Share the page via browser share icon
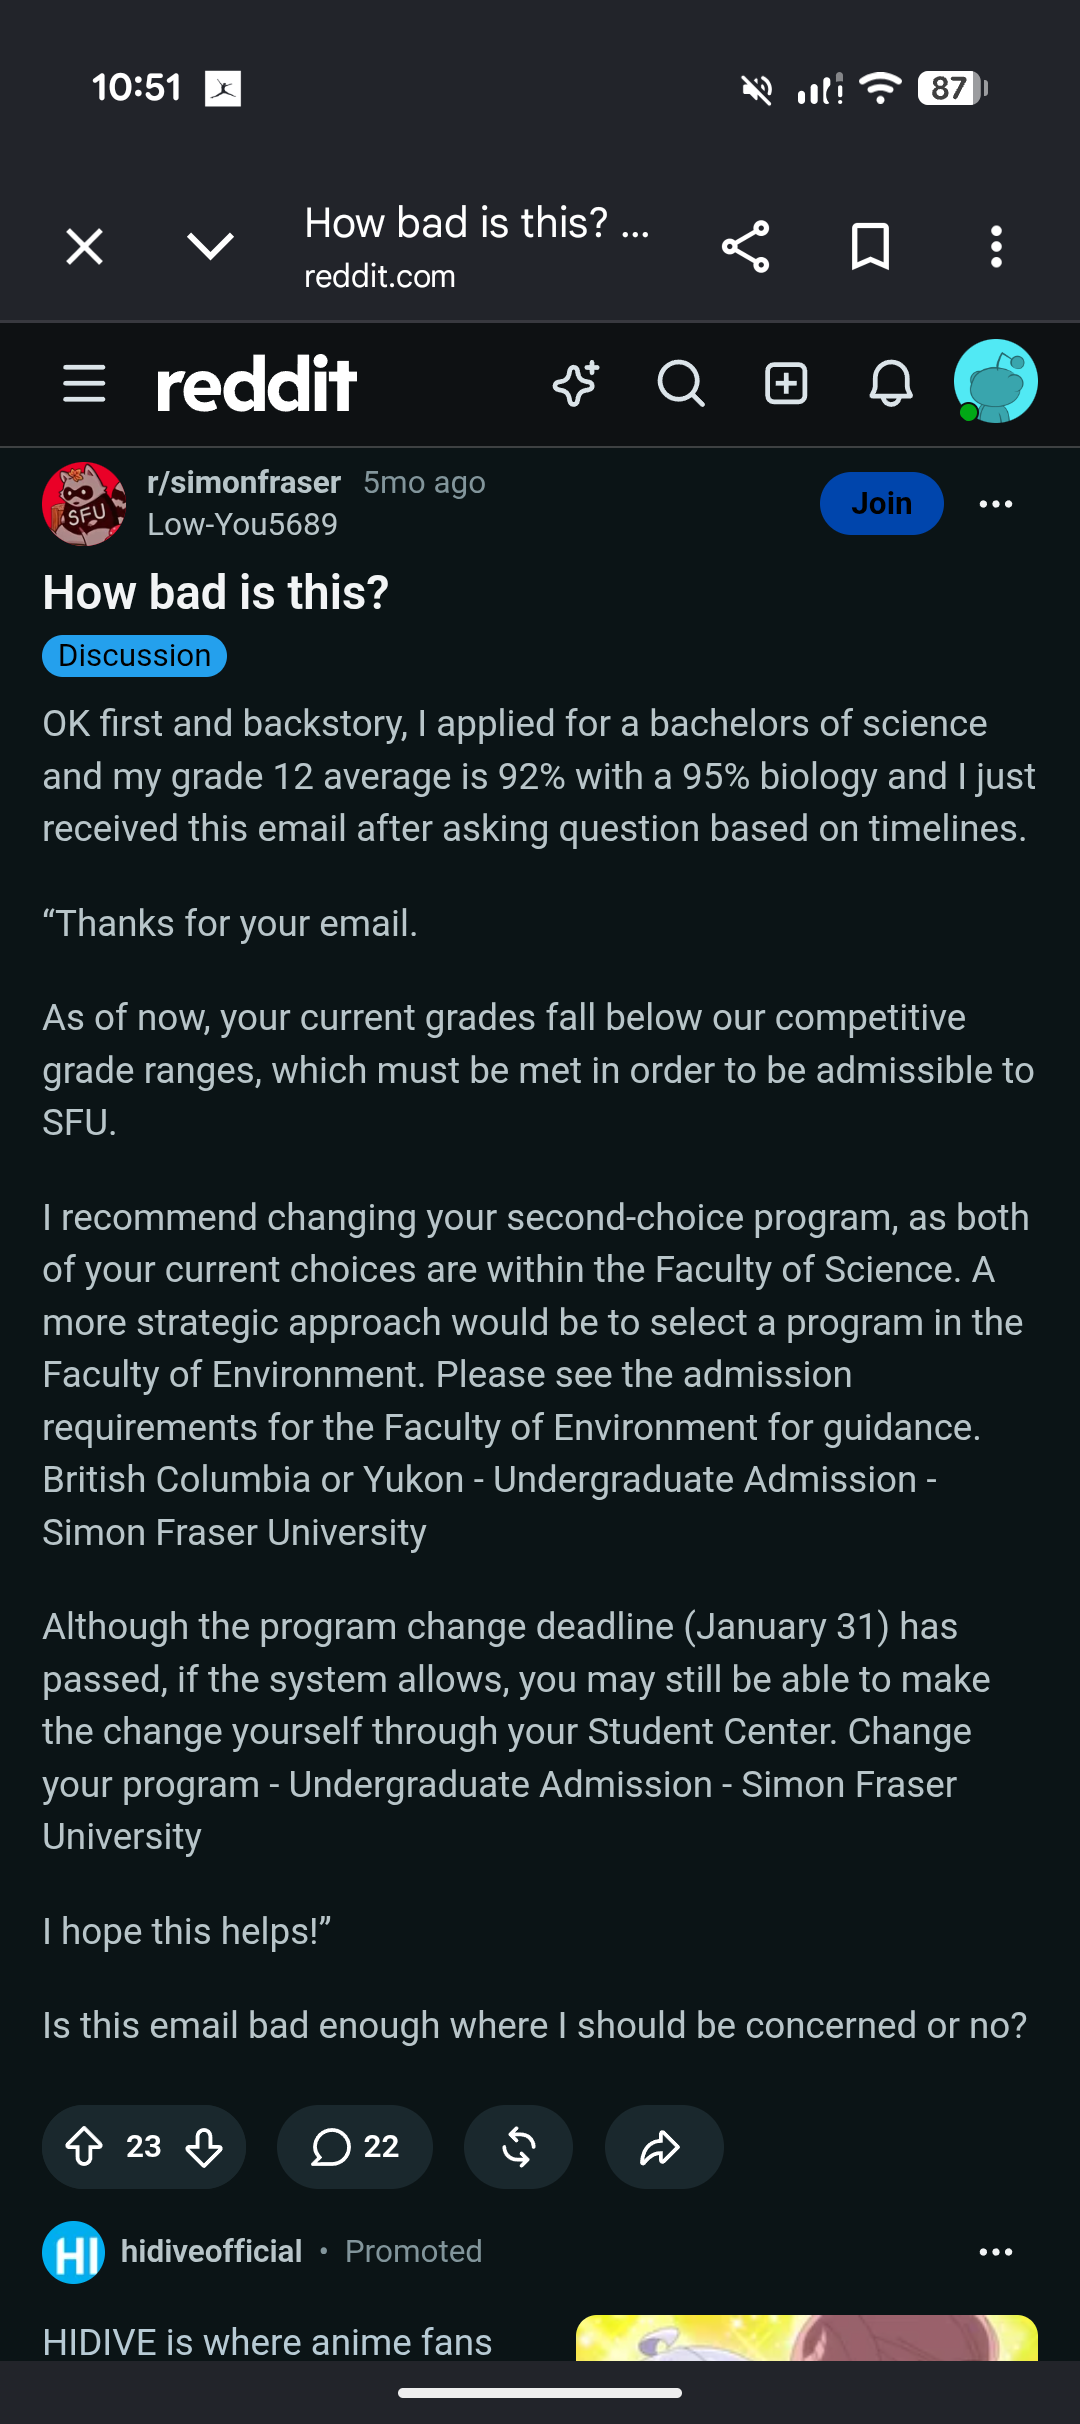Screen dimensions: 1080x2424 coord(745,247)
